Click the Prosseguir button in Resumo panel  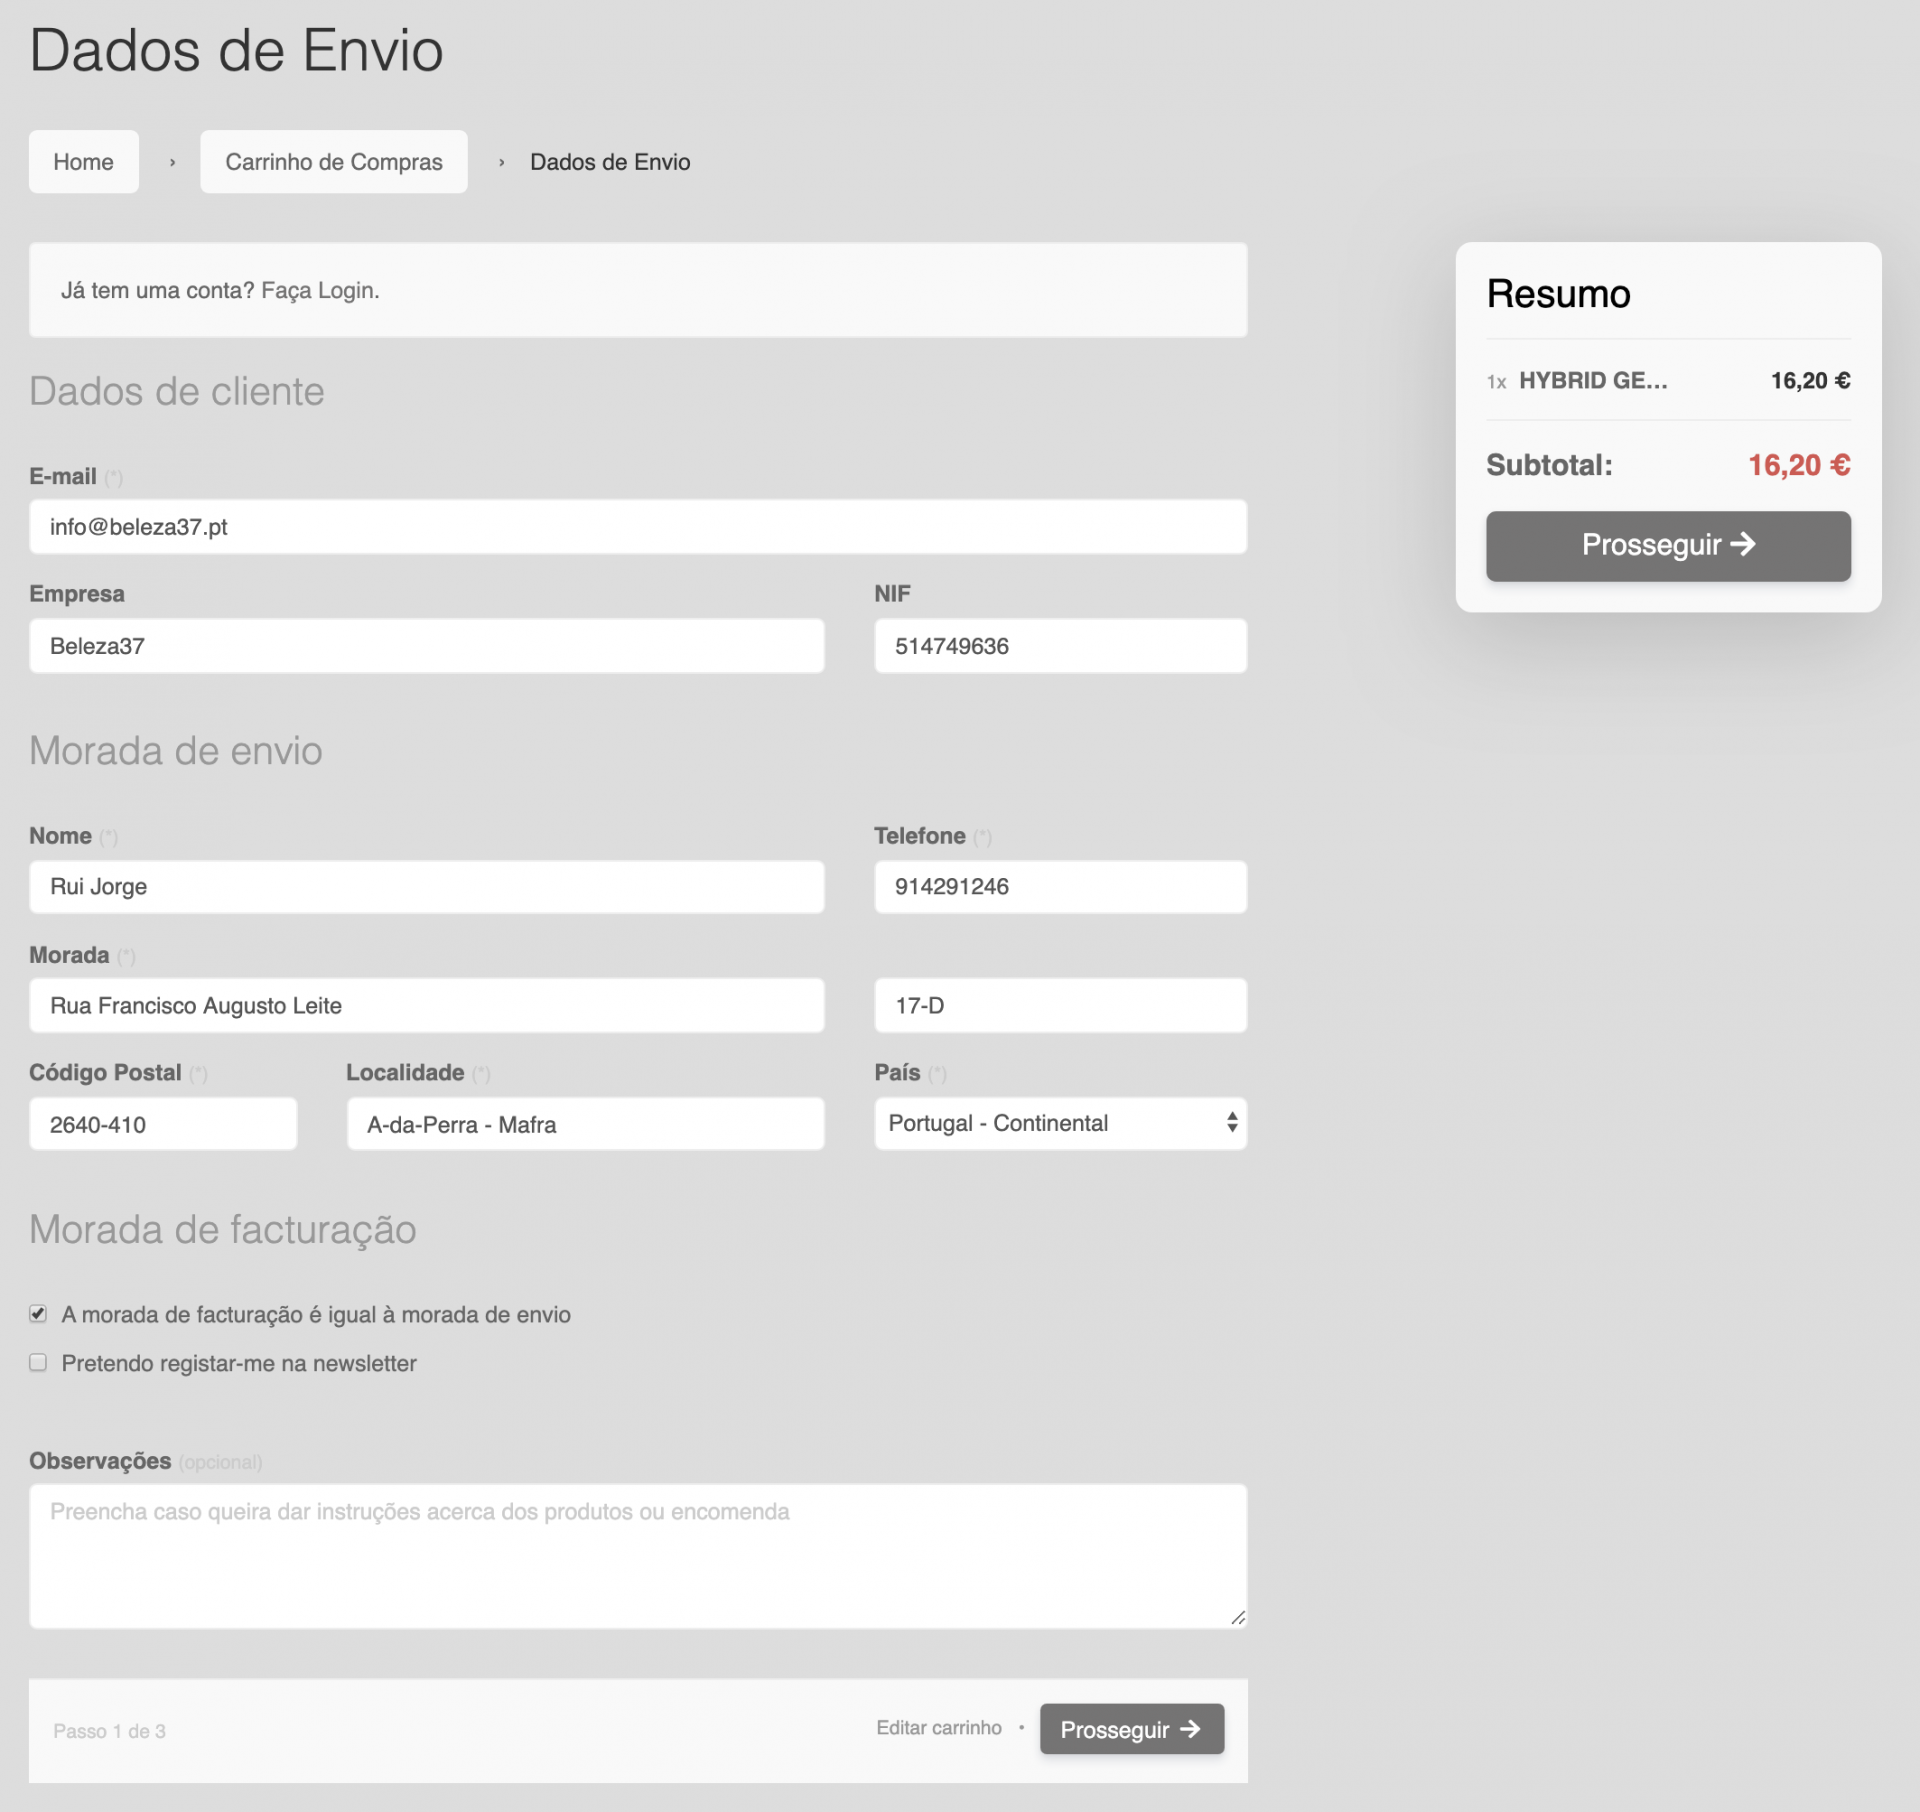click(x=1667, y=545)
